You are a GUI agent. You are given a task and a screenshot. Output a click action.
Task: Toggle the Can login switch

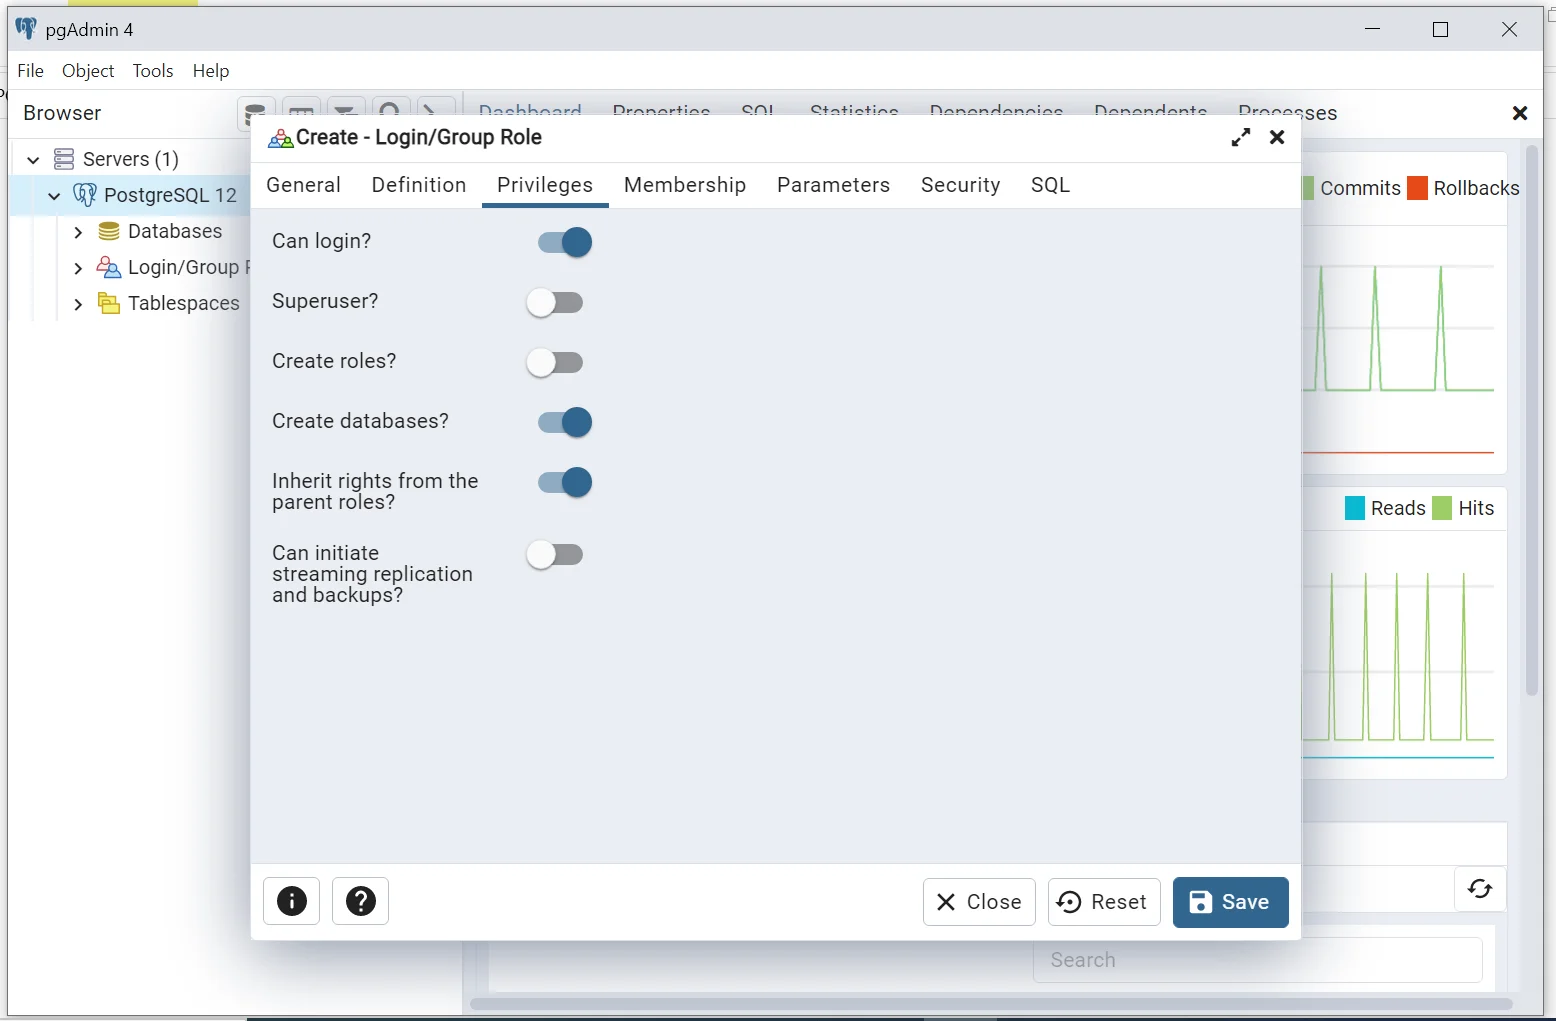(x=565, y=242)
